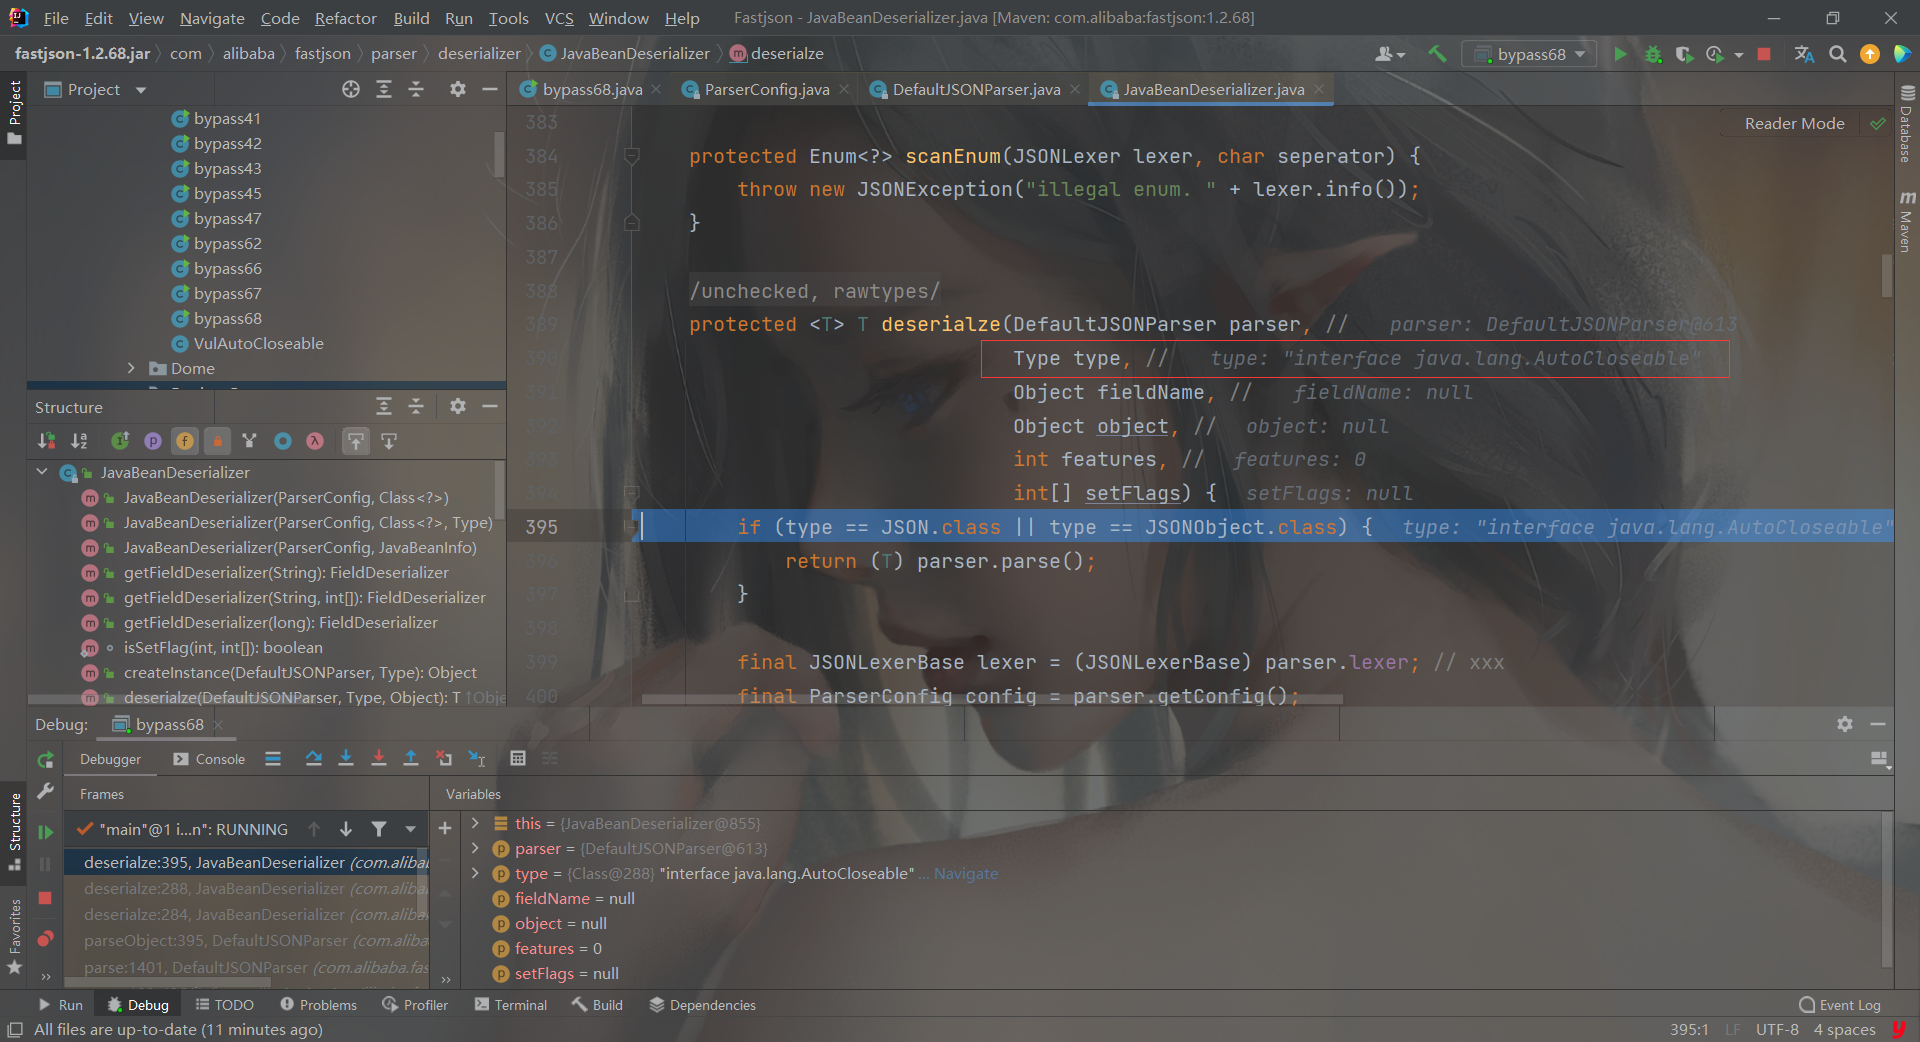
Task: Open debug settings wrench icon
Action: [45, 792]
